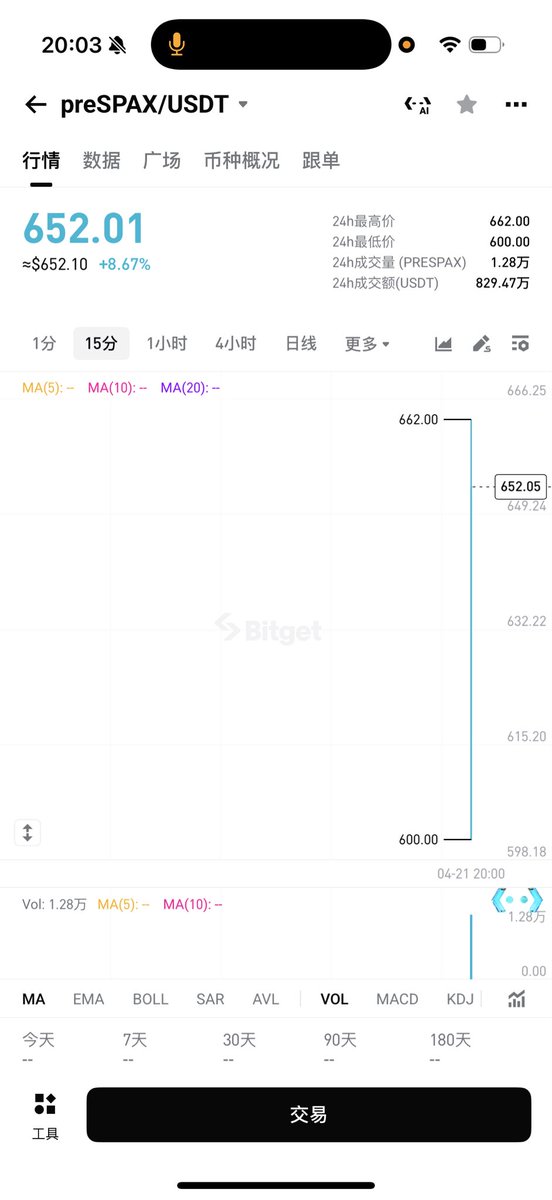Open the three-dot more options menu
The width and height of the screenshot is (552, 1200).
(516, 105)
